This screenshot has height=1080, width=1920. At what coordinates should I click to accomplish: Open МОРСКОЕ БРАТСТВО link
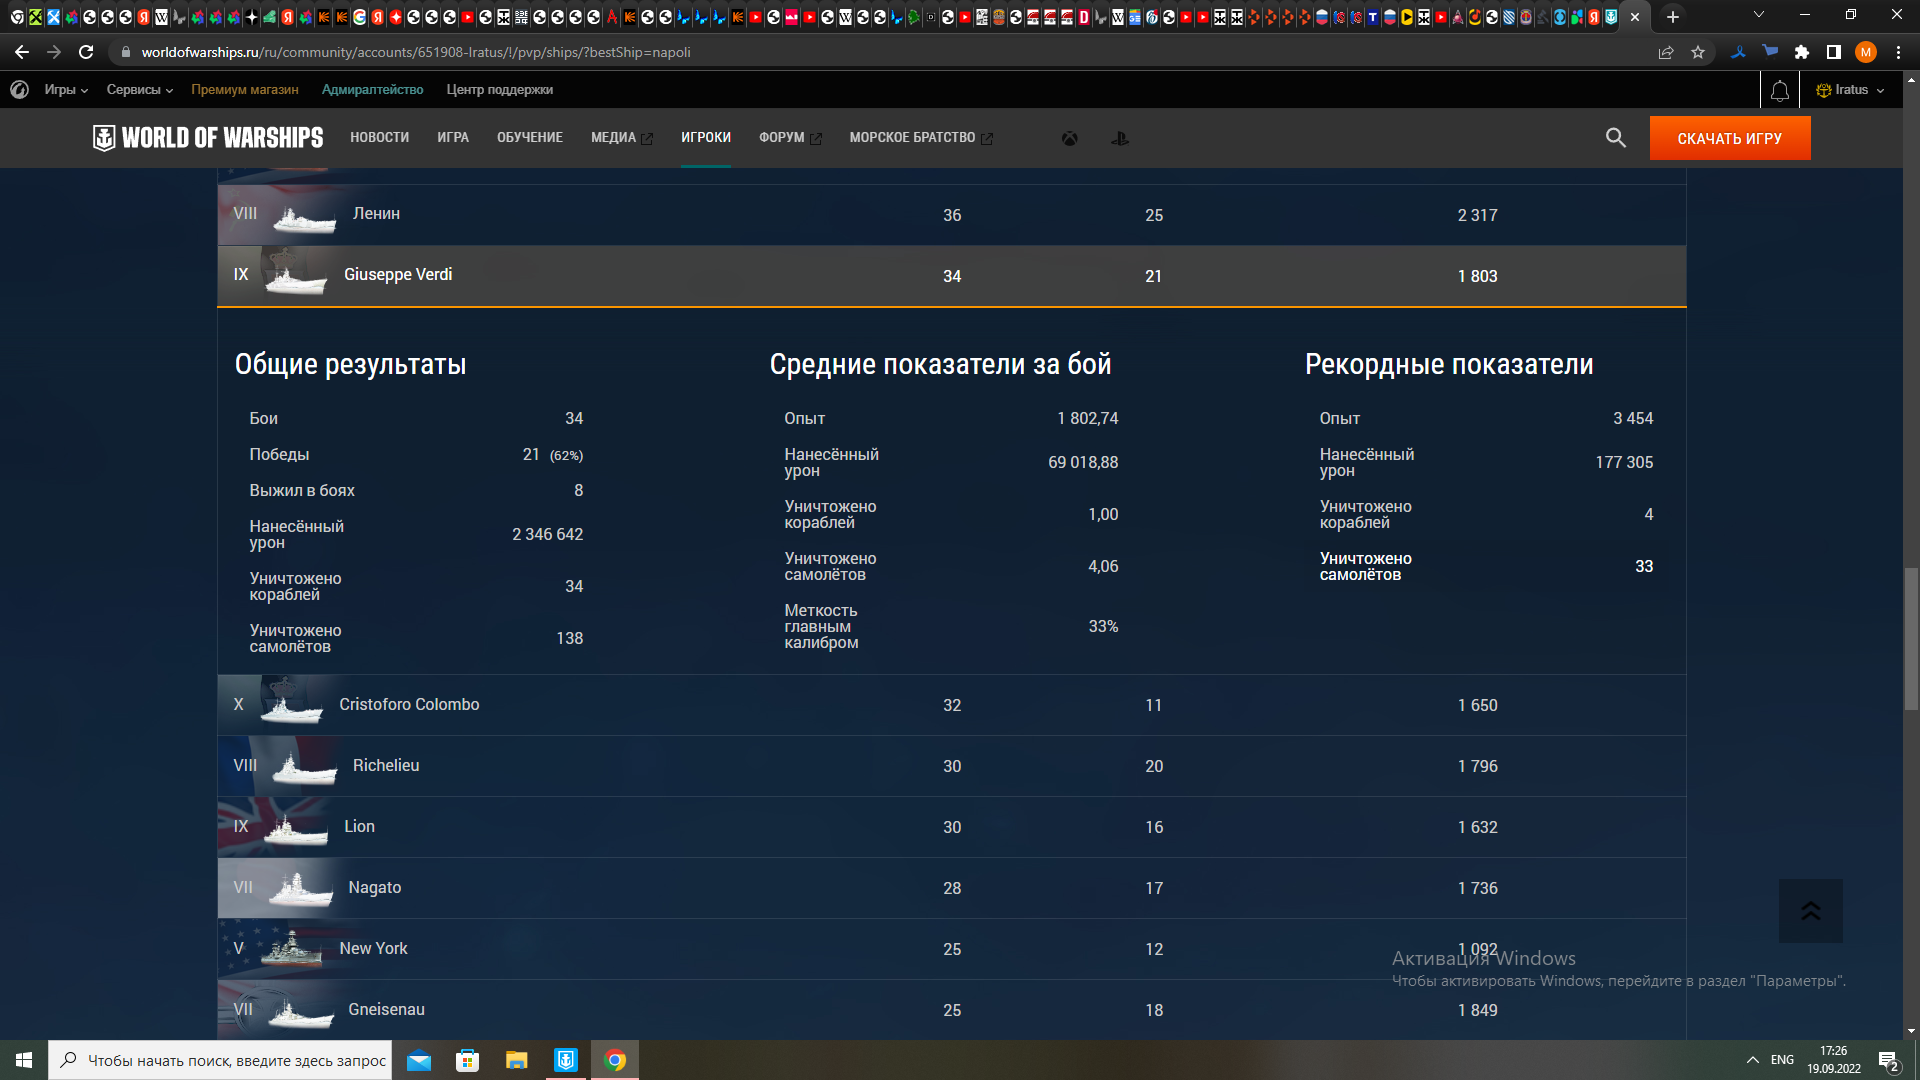click(x=921, y=138)
